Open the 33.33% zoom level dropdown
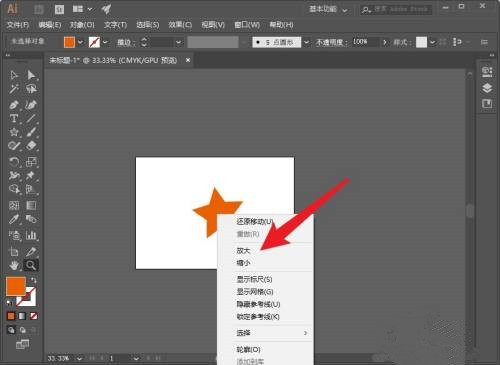Screen dimensions: 500x365 79,359
